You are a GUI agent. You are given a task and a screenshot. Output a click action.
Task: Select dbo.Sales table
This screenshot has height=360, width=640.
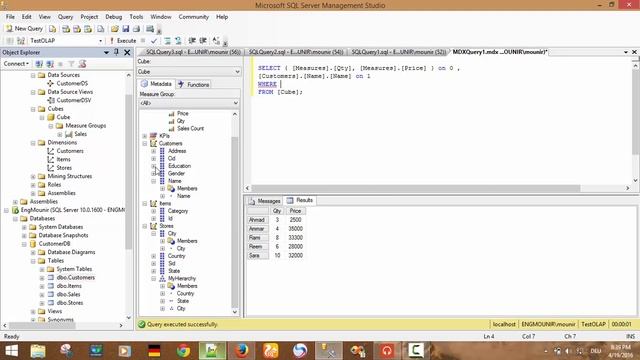coord(68,294)
